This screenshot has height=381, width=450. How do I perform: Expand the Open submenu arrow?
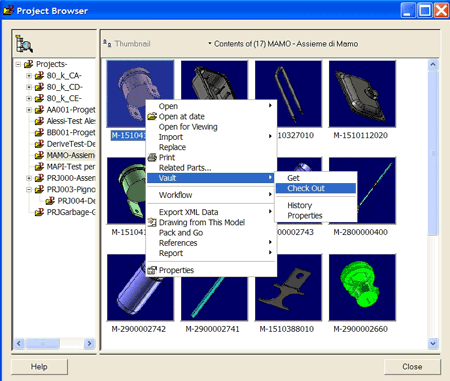pos(270,106)
